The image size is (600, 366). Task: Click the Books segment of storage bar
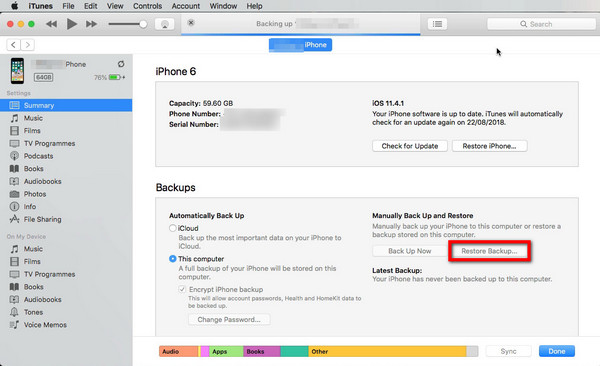(x=262, y=351)
